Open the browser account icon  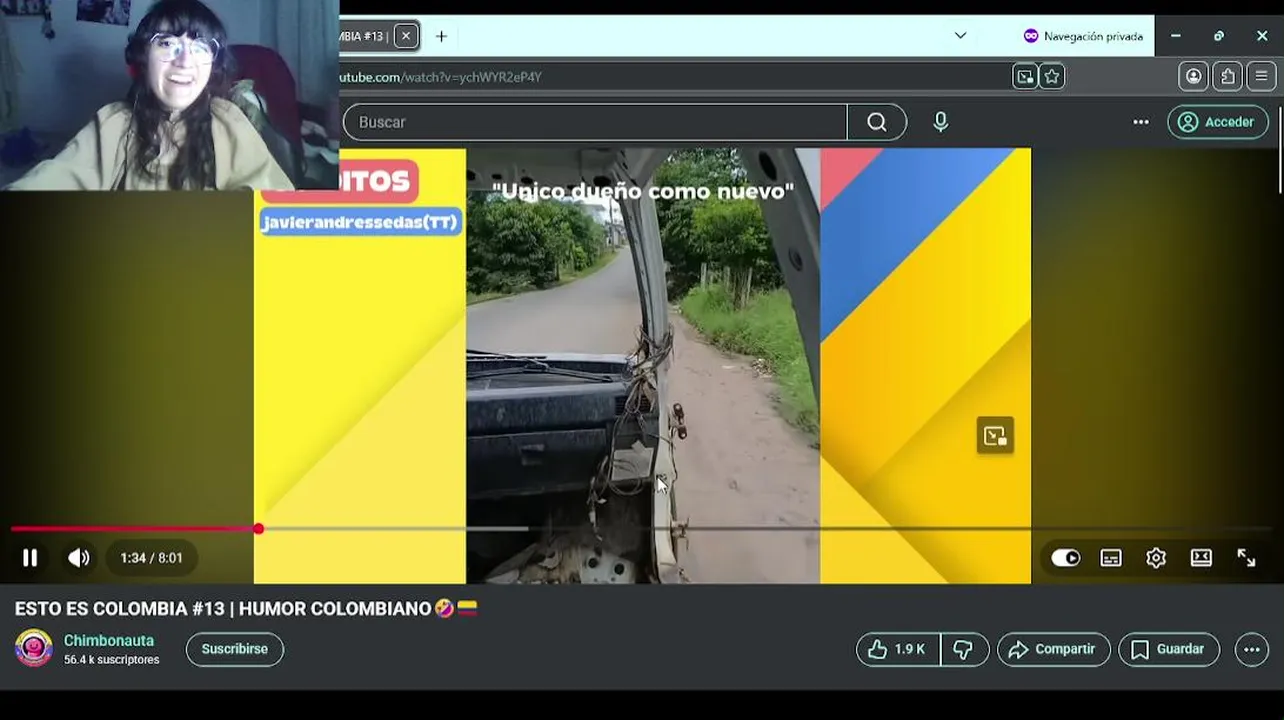1193,76
